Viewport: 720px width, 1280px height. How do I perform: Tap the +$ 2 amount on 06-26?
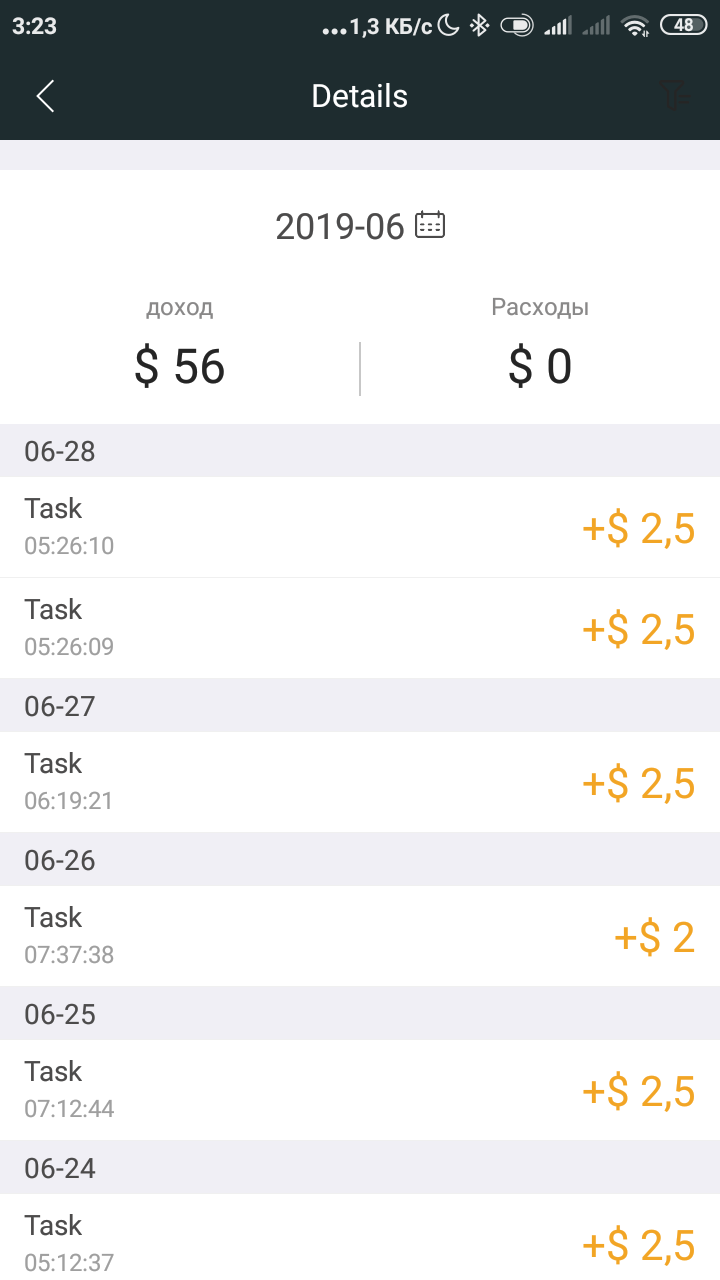(x=654, y=938)
